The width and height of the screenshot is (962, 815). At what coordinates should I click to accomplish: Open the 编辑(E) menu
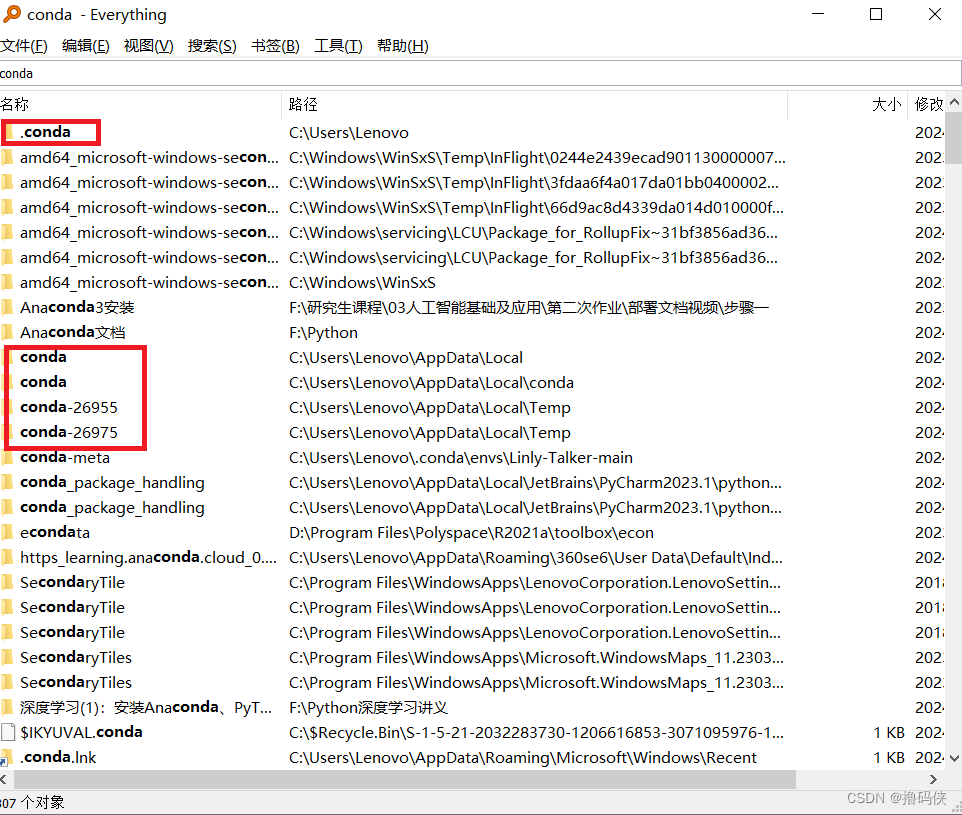(x=86, y=46)
